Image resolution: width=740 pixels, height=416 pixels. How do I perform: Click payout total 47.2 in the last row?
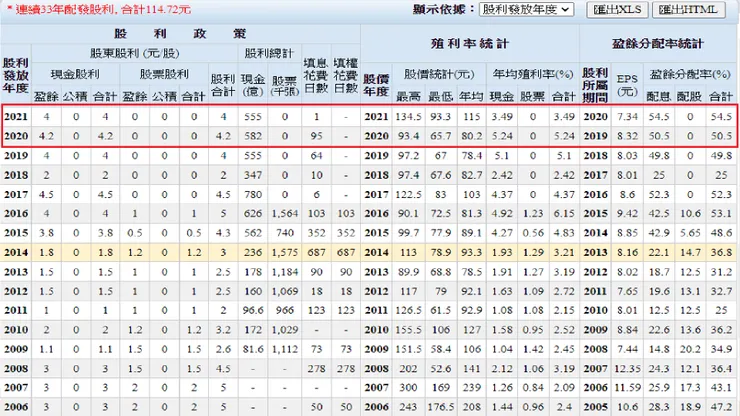pyautogui.click(x=721, y=407)
